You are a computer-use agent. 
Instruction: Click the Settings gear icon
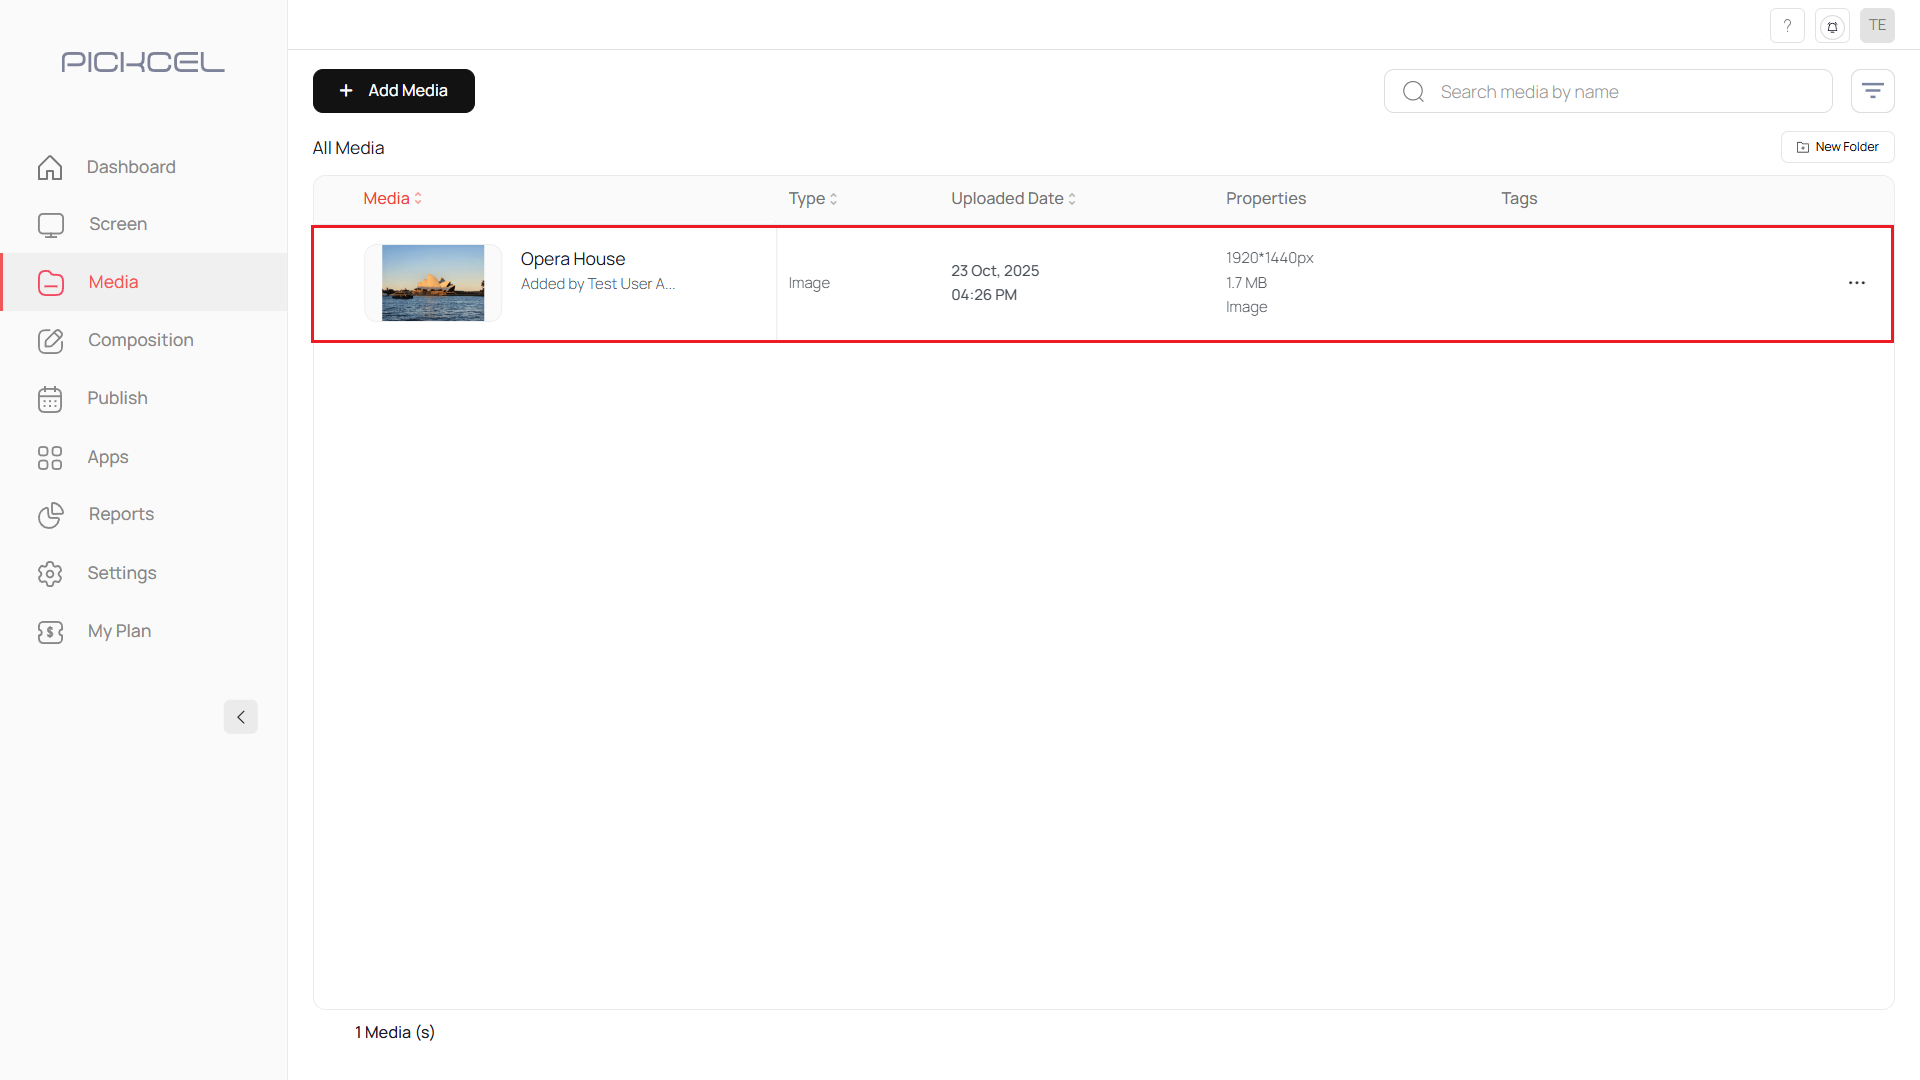[50, 573]
